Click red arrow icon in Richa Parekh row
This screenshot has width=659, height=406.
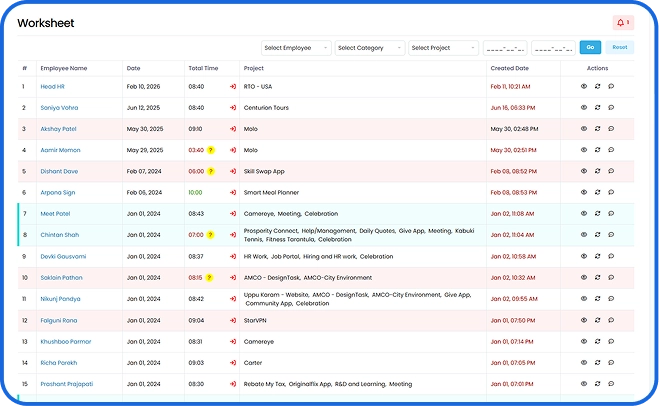point(233,363)
